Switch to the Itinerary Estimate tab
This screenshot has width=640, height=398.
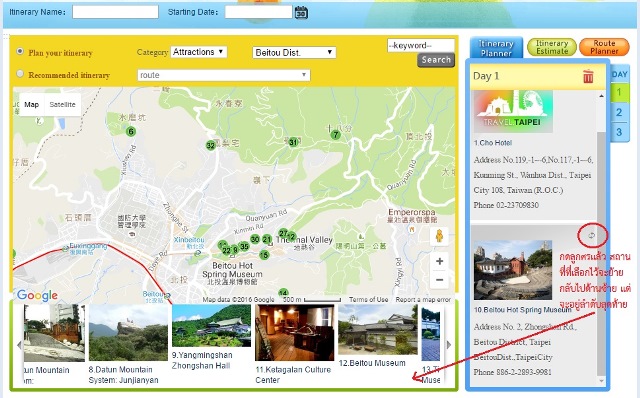point(552,47)
